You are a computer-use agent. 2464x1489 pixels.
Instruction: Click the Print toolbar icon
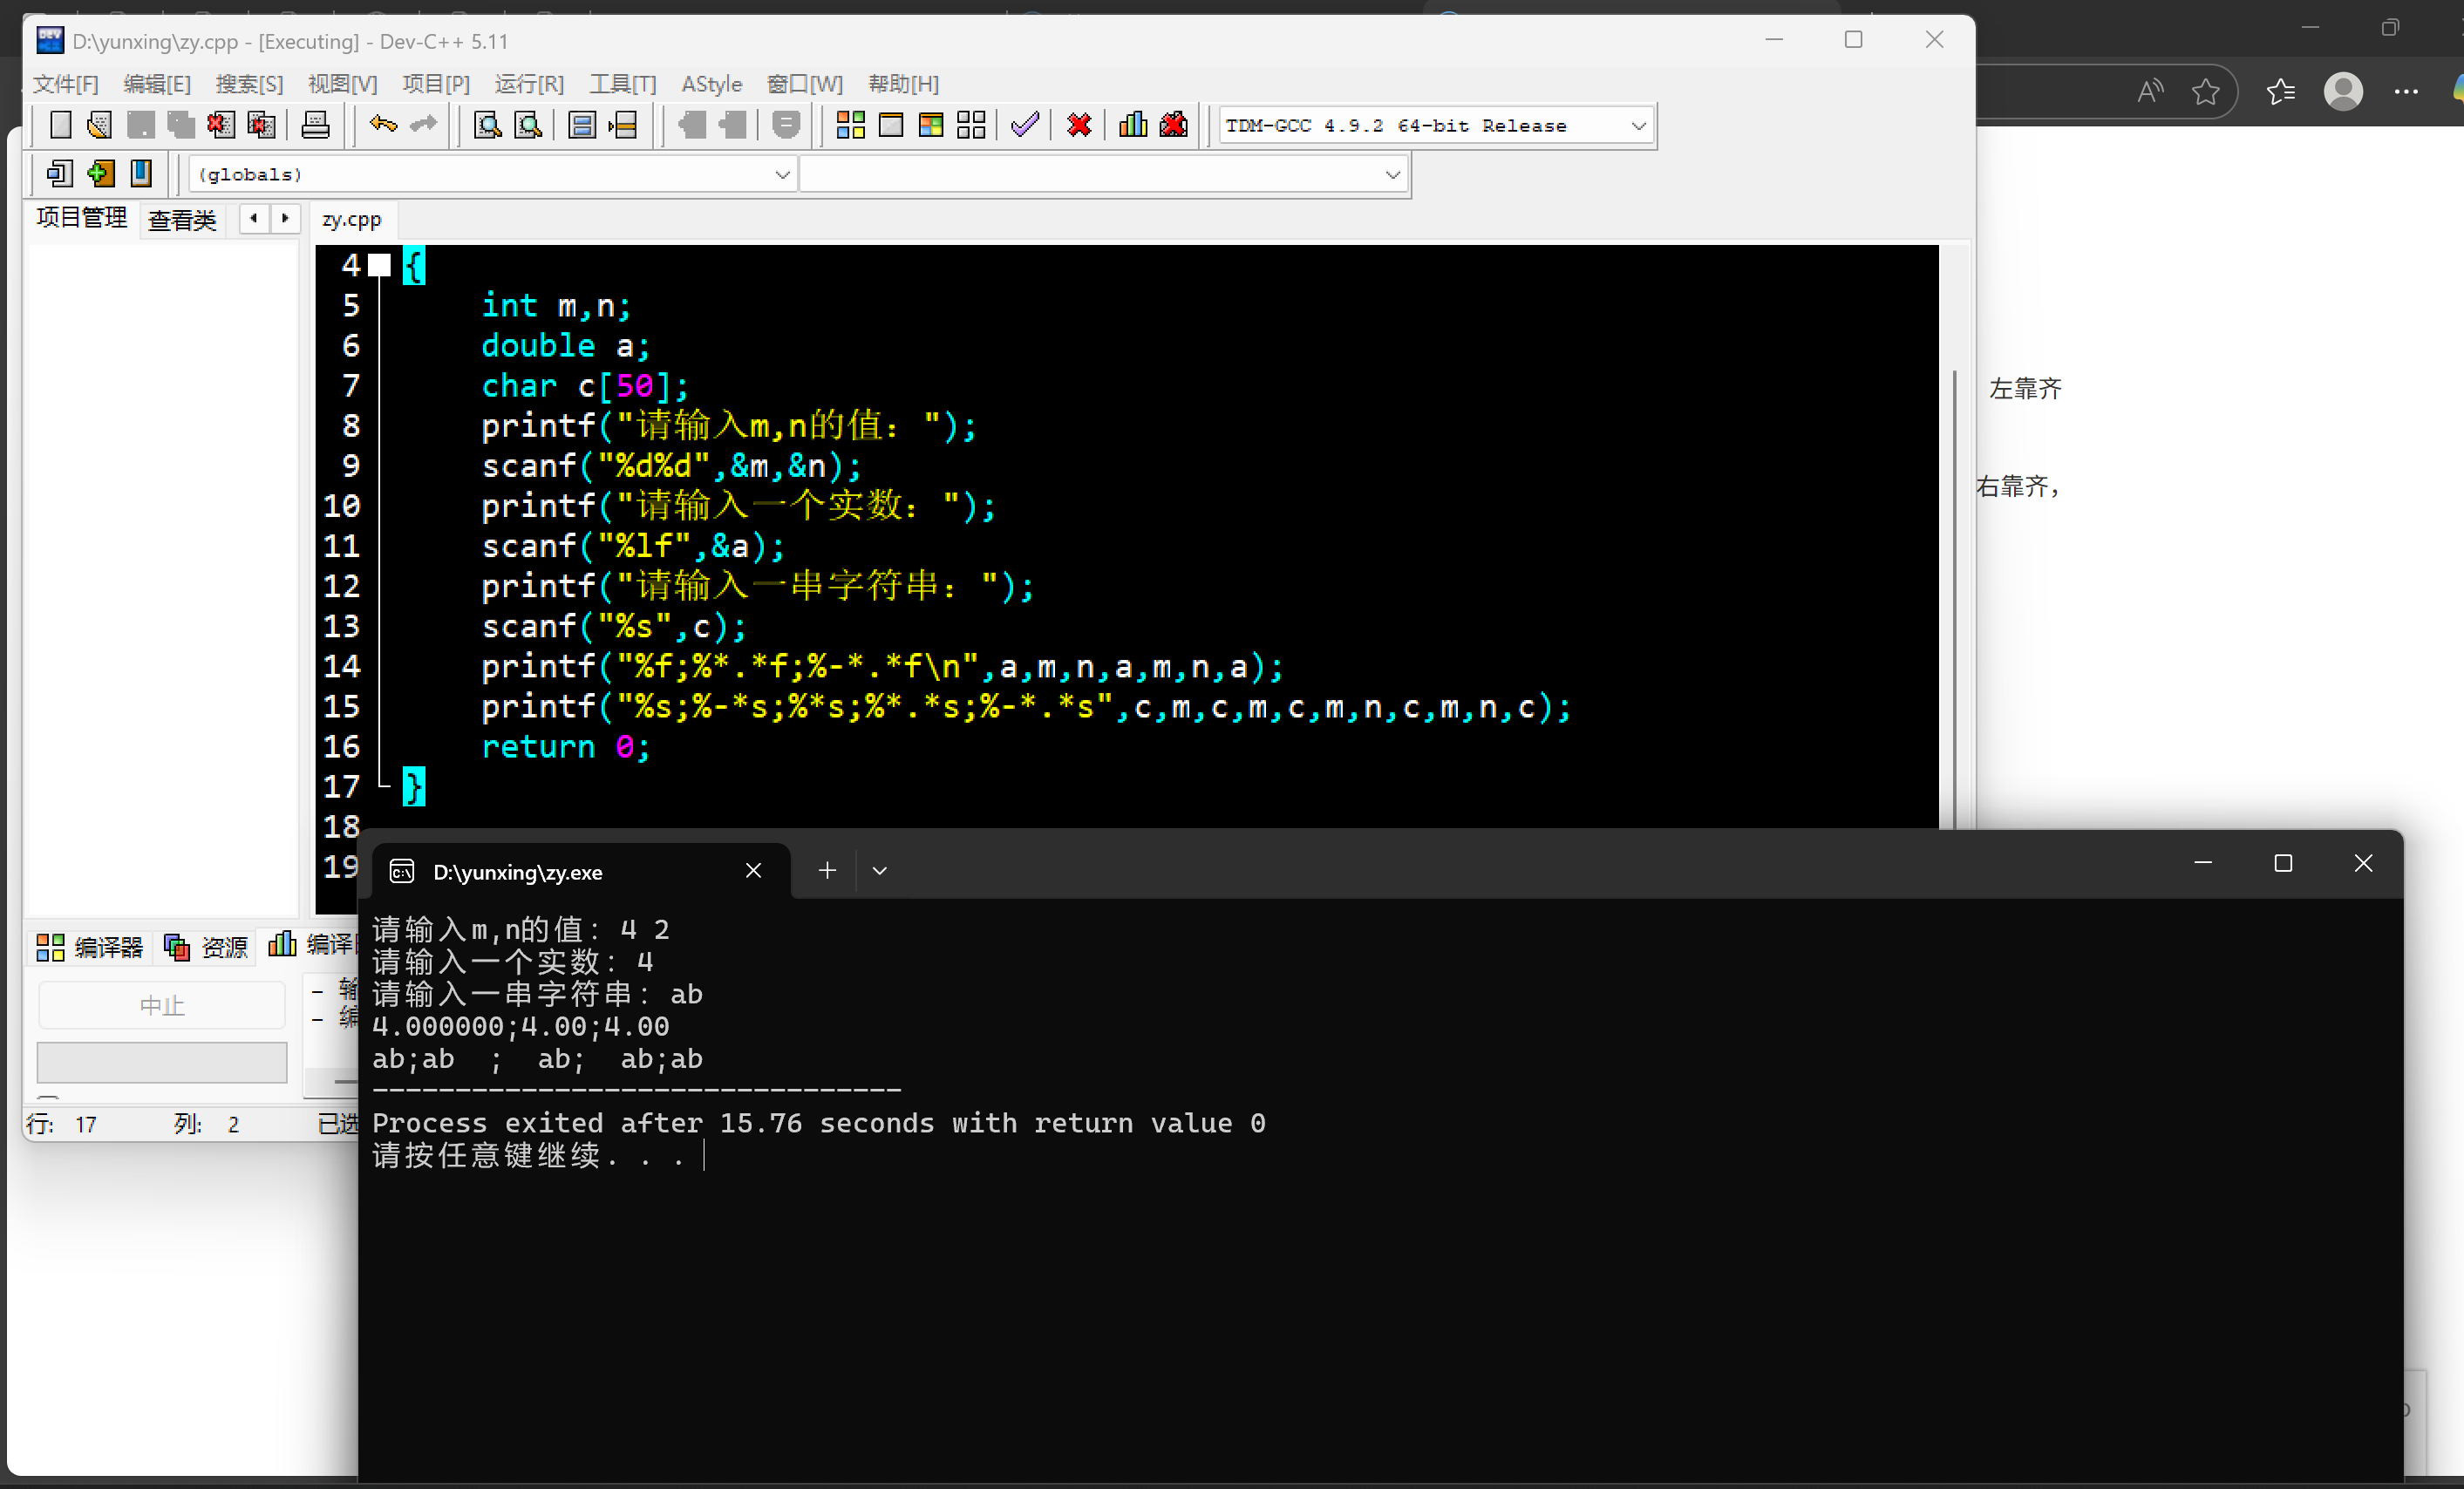tap(315, 125)
